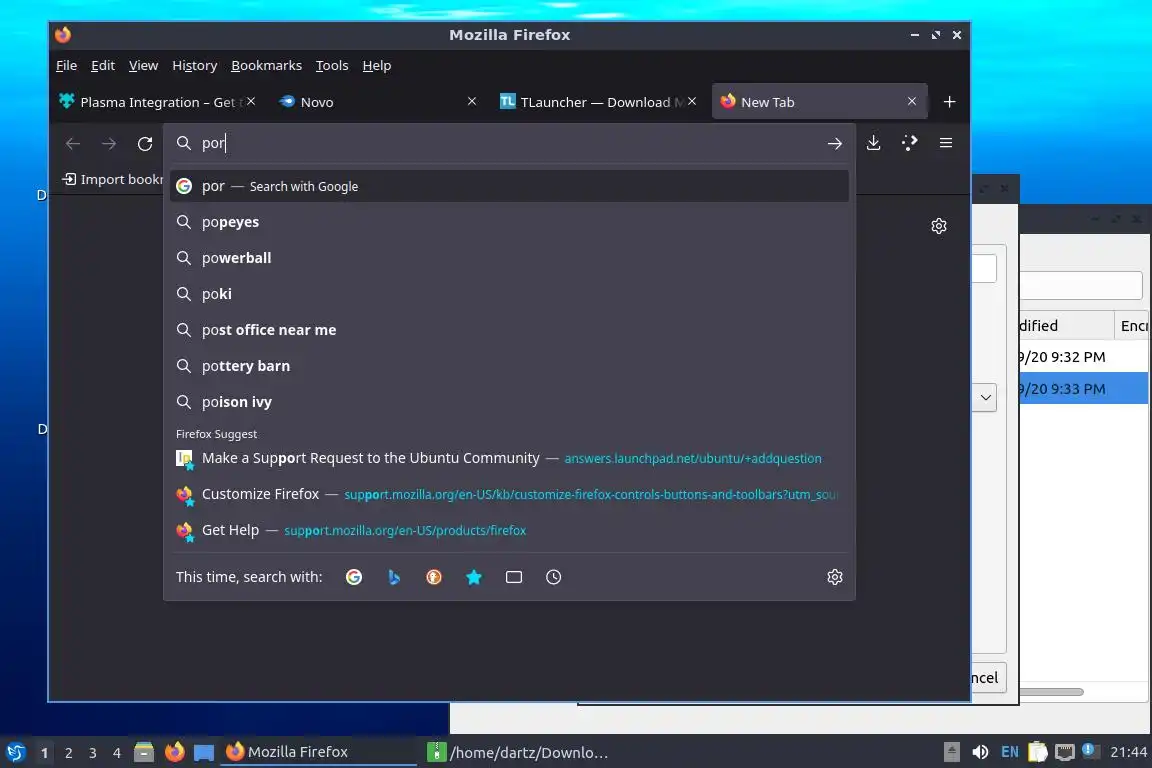Image resolution: width=1152 pixels, height=768 pixels.
Task: Activate /home/dartz/Downlo... taskbar window
Action: (519, 752)
